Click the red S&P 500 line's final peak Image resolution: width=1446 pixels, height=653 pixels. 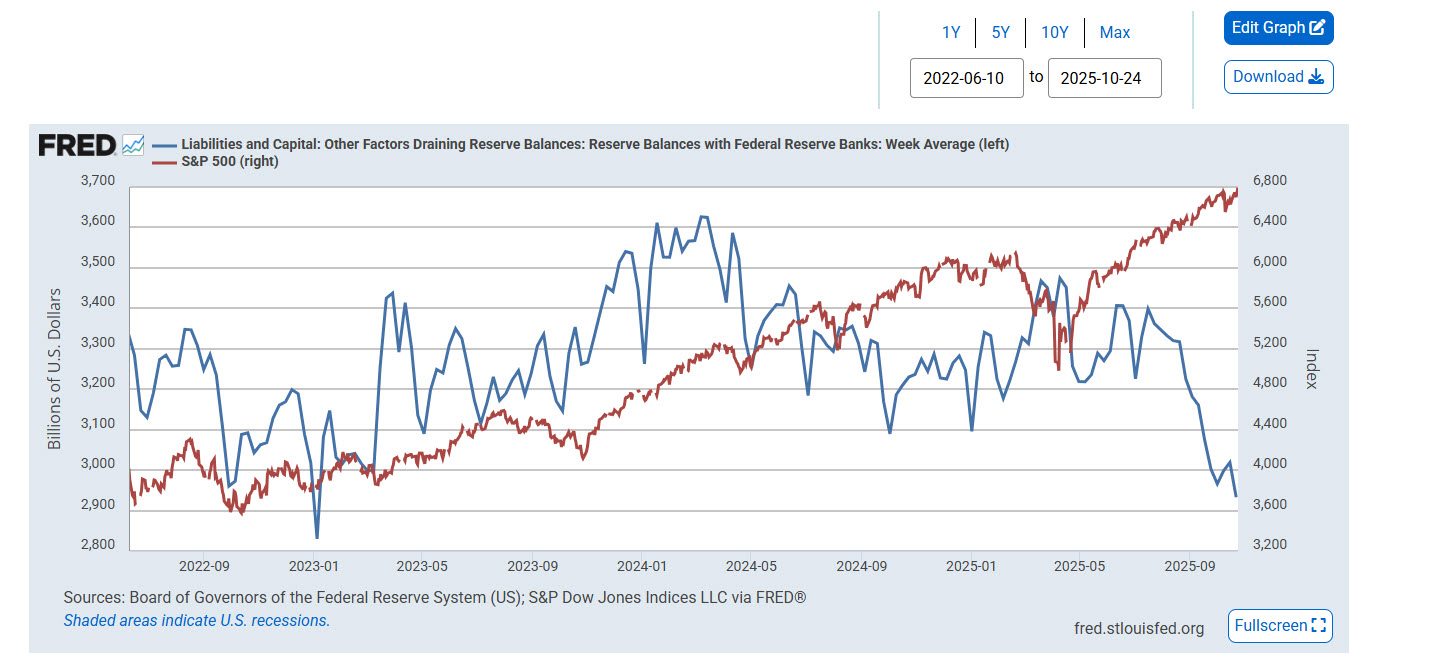click(1236, 189)
